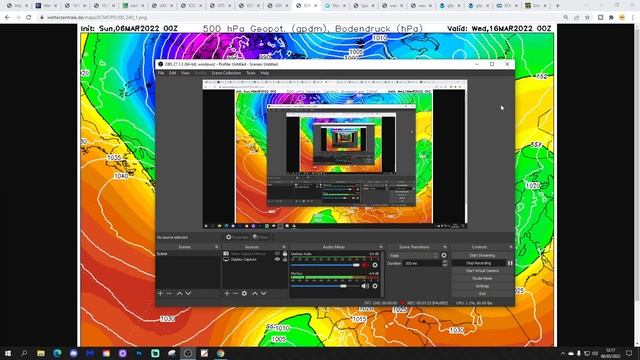Select the Display Capture source row
The image size is (640, 360).
click(254, 259)
